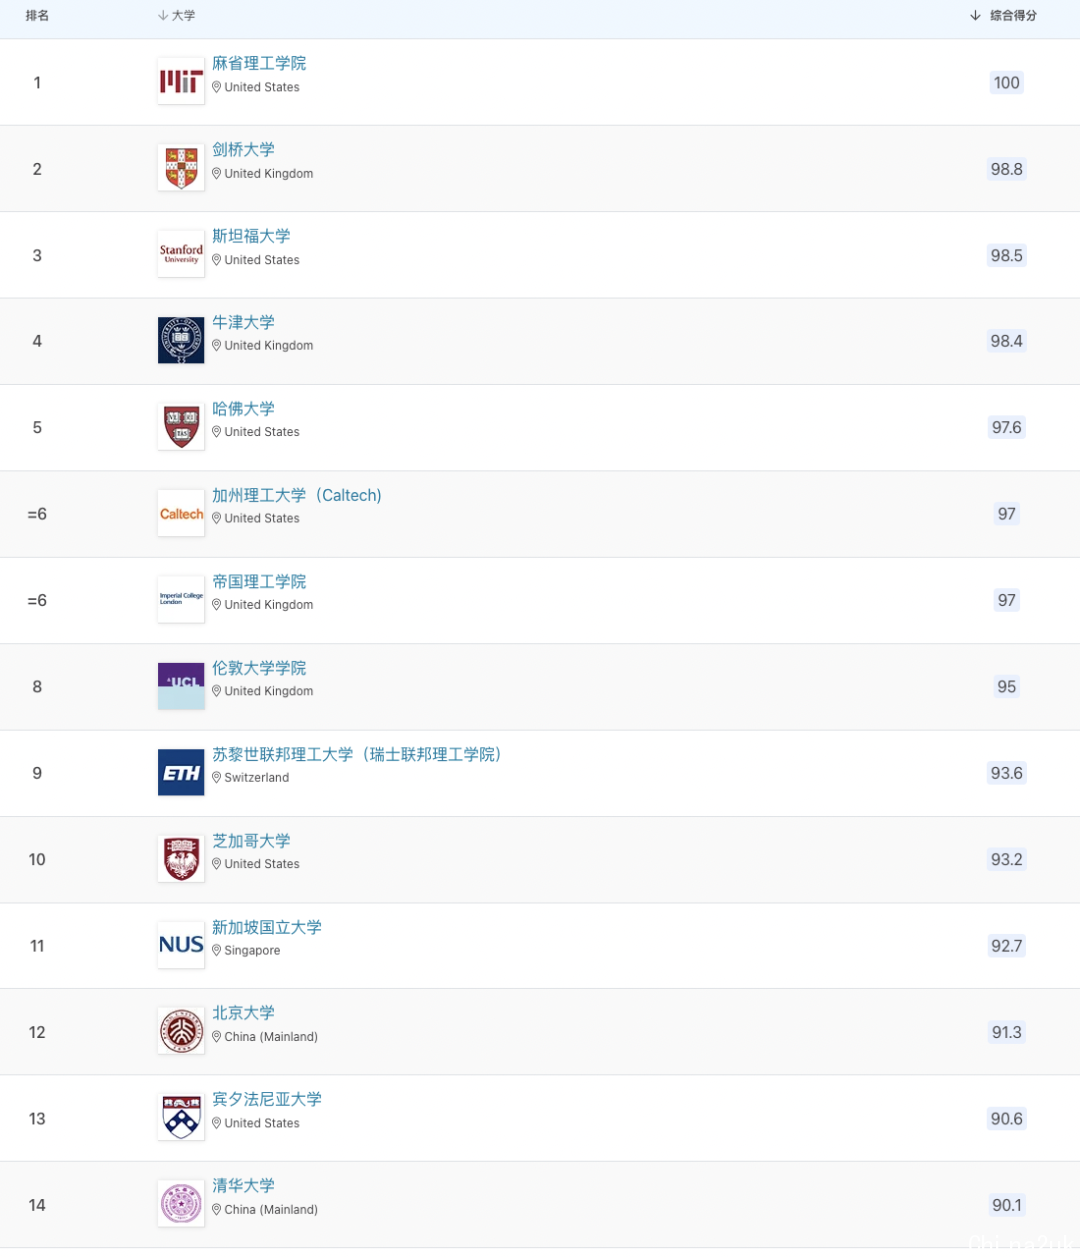Click the Caltech logo icon
Screen dimensions: 1080x1257
[x=181, y=514]
